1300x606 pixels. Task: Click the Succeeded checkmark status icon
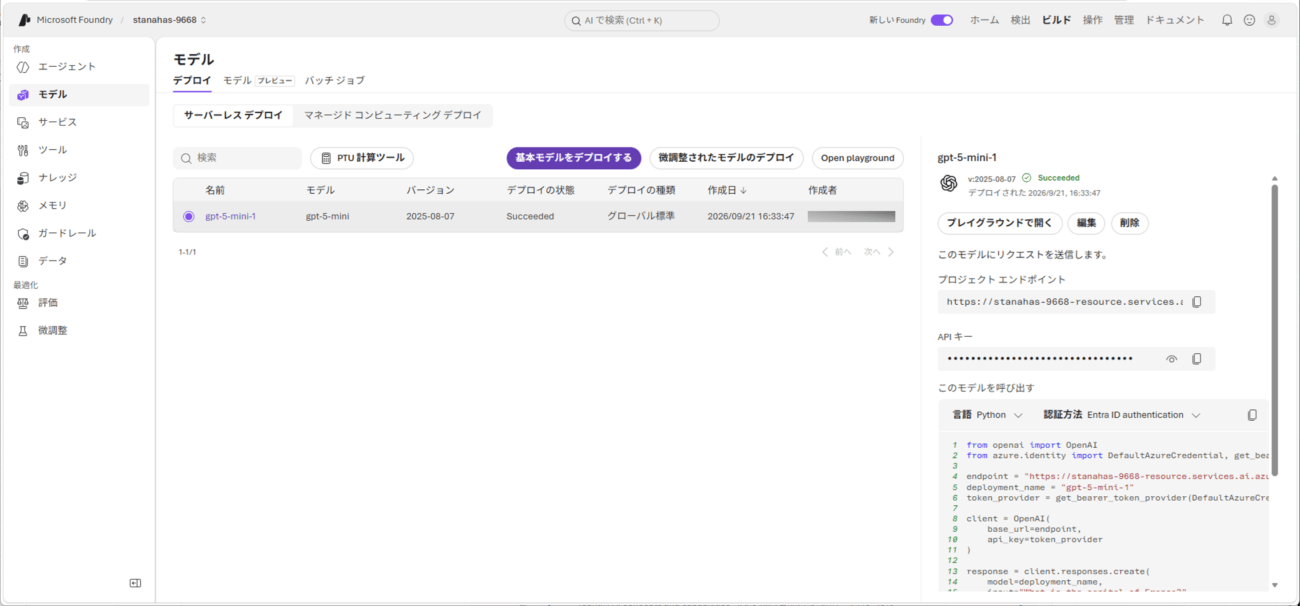[1026, 178]
